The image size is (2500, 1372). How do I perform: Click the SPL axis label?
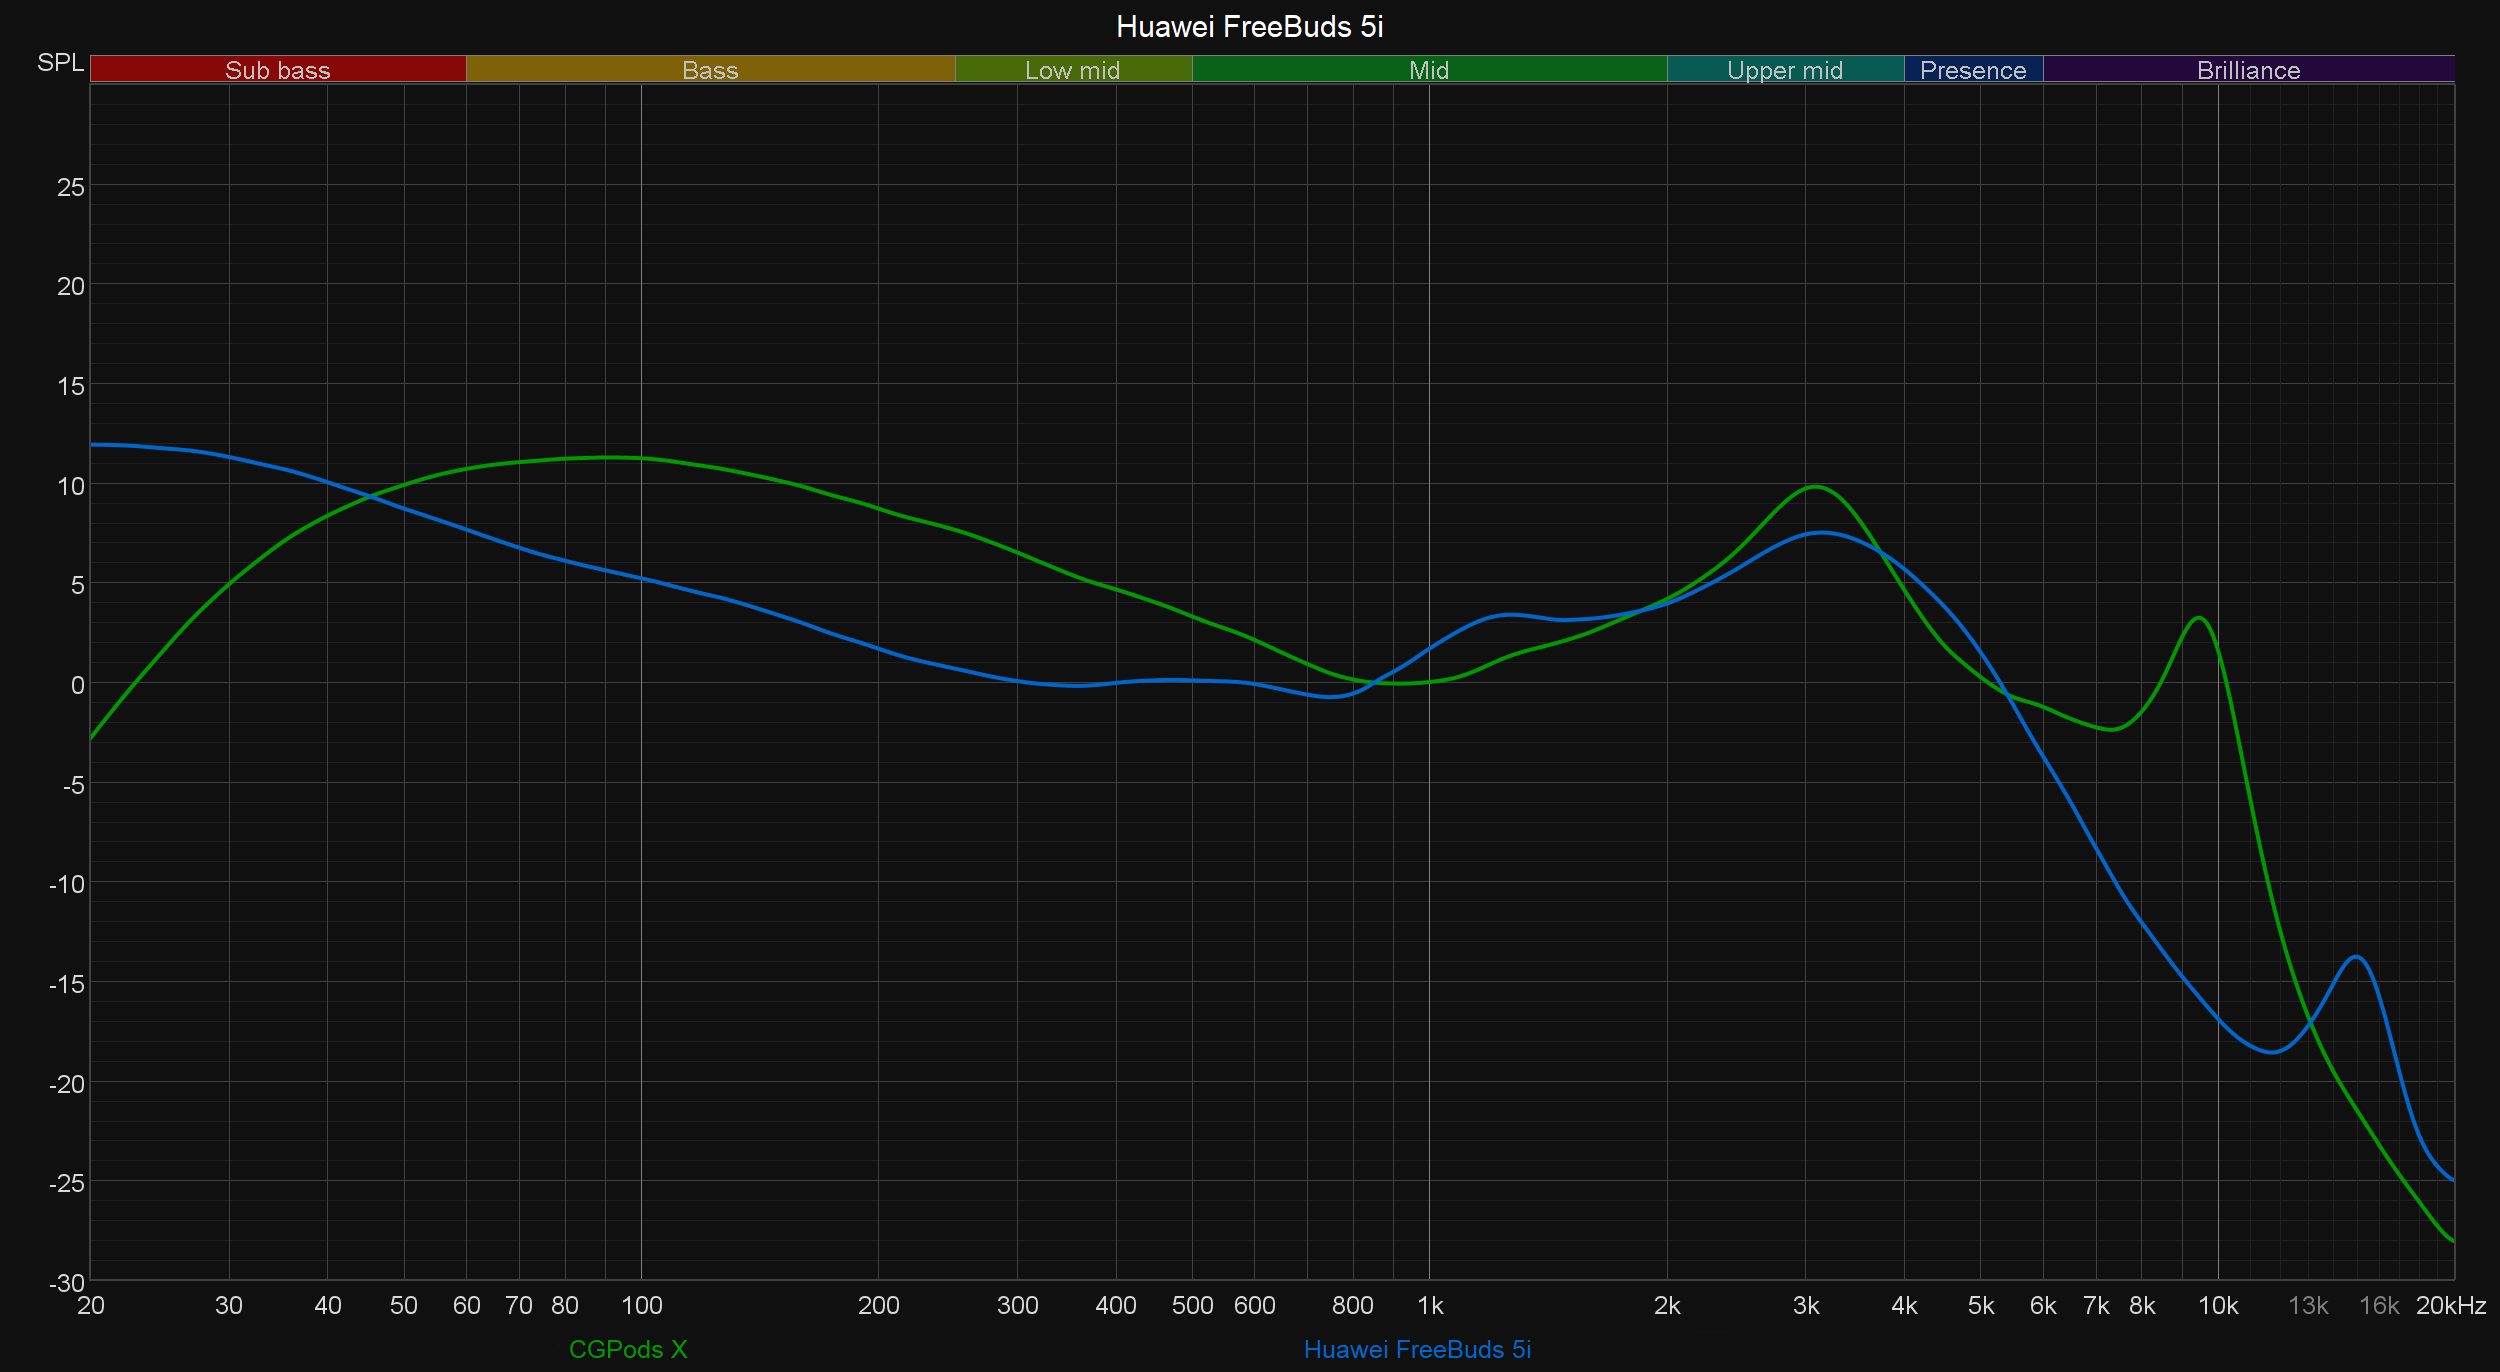click(x=60, y=62)
